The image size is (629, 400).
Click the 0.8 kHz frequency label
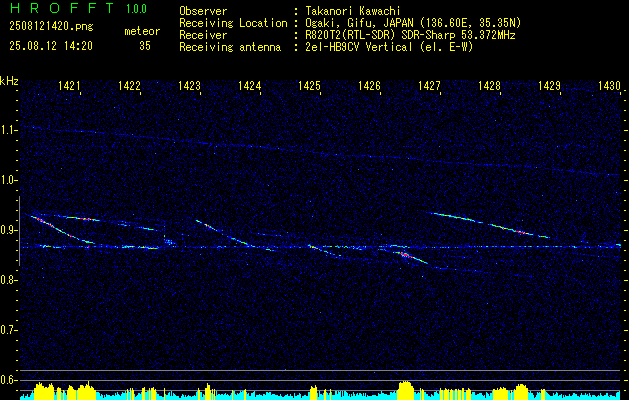[8, 280]
